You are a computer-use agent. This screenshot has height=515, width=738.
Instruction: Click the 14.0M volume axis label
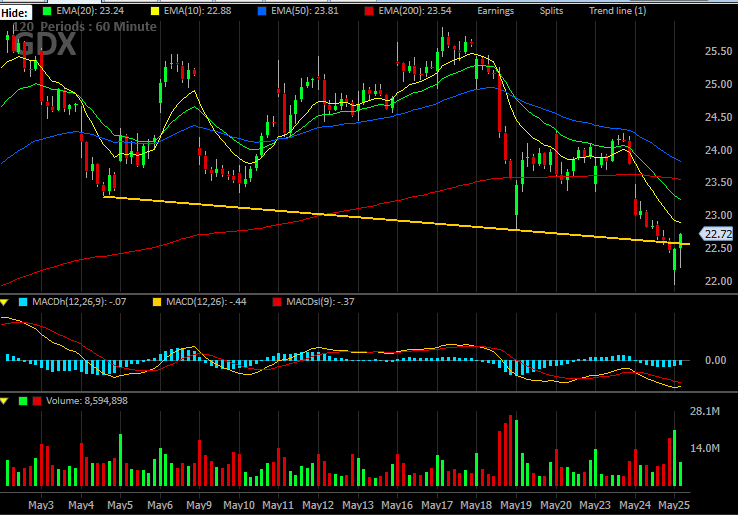click(705, 448)
